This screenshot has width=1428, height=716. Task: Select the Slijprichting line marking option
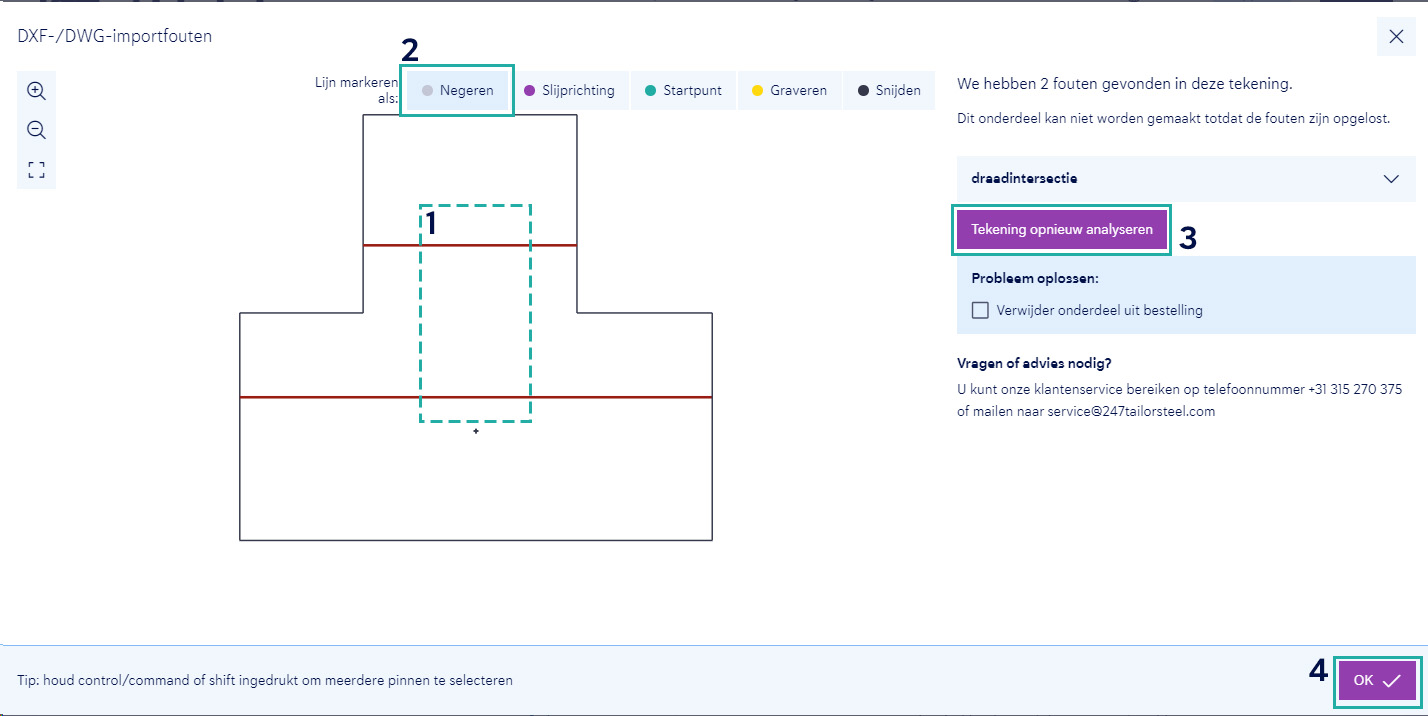[x=570, y=91]
